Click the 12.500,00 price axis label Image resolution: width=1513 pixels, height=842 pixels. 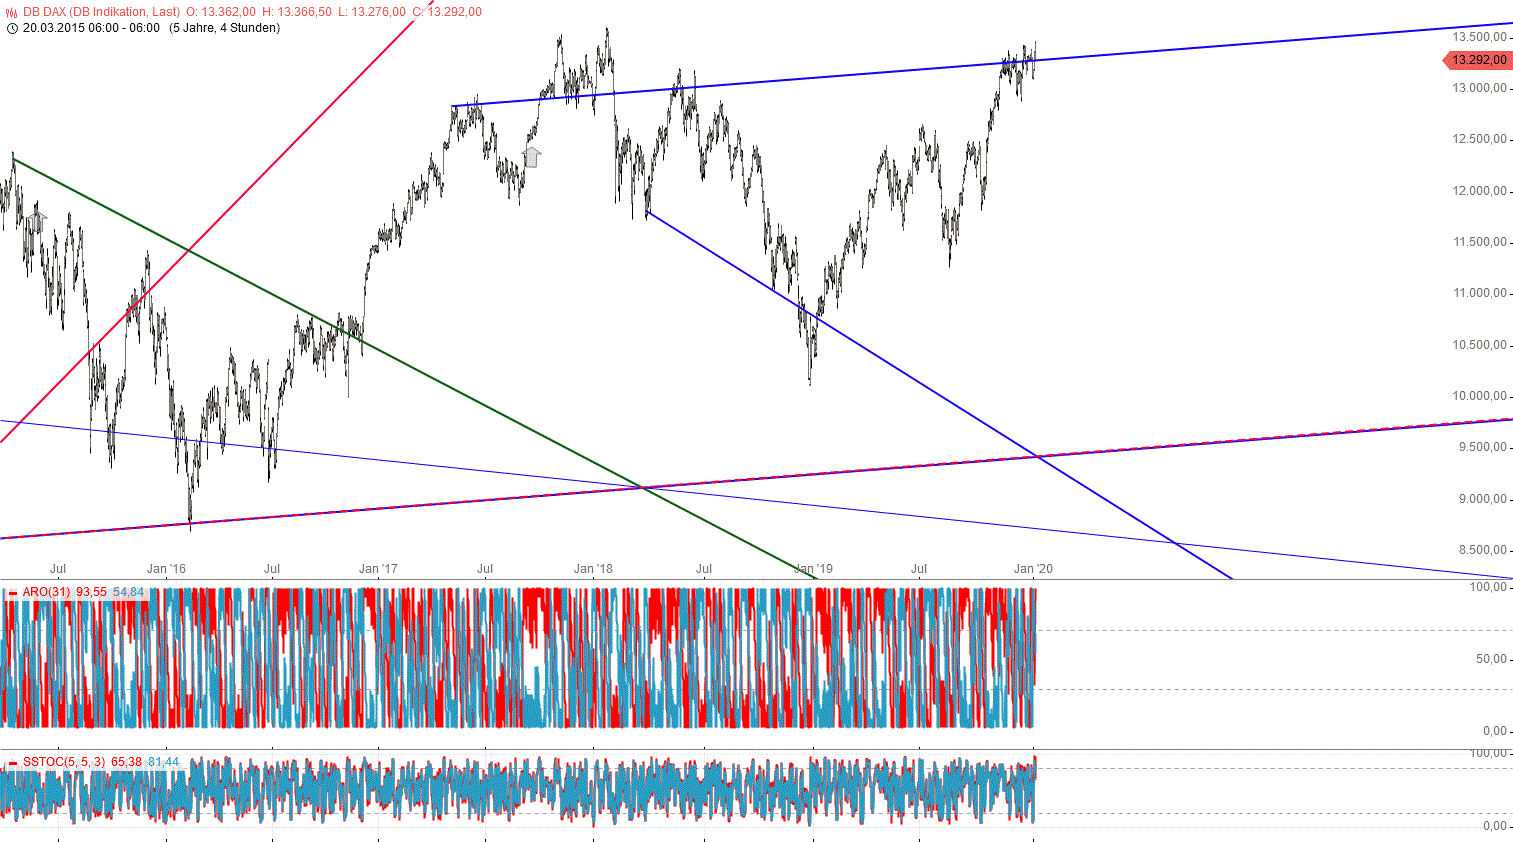(1479, 139)
